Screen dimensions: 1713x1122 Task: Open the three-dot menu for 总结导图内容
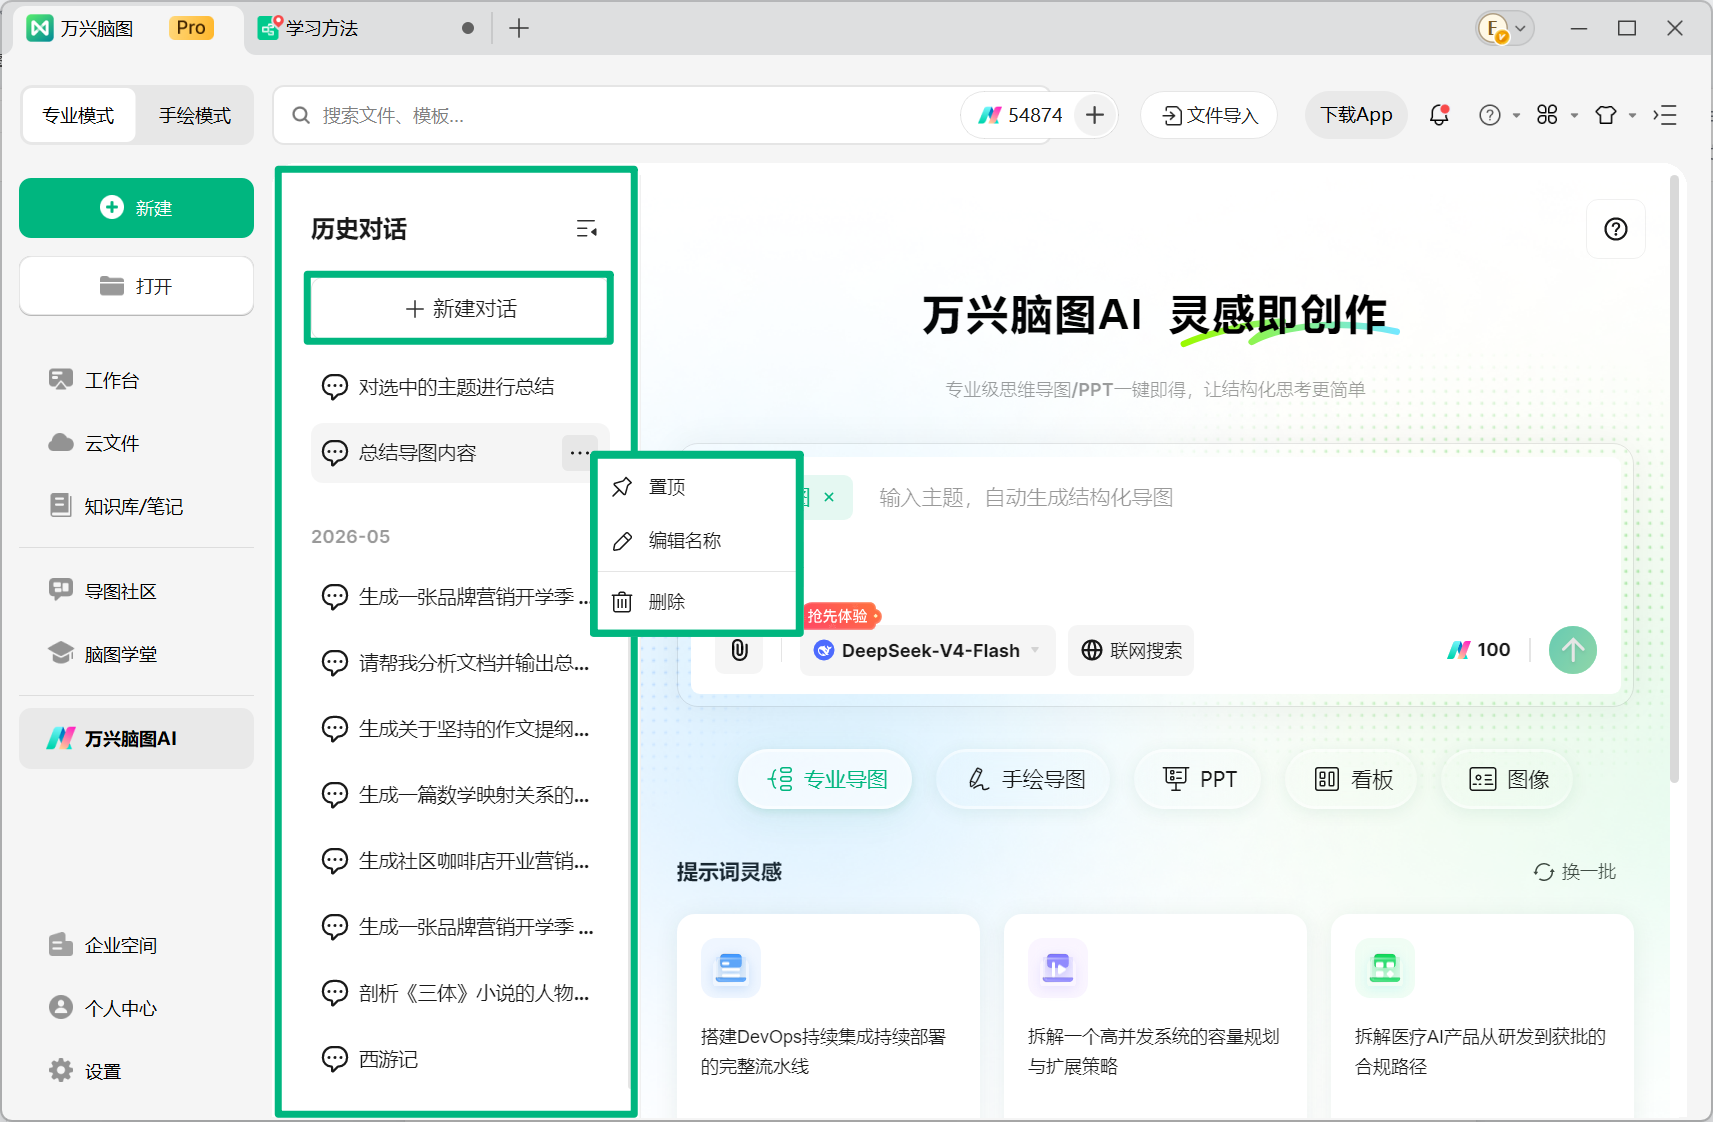pos(579,453)
